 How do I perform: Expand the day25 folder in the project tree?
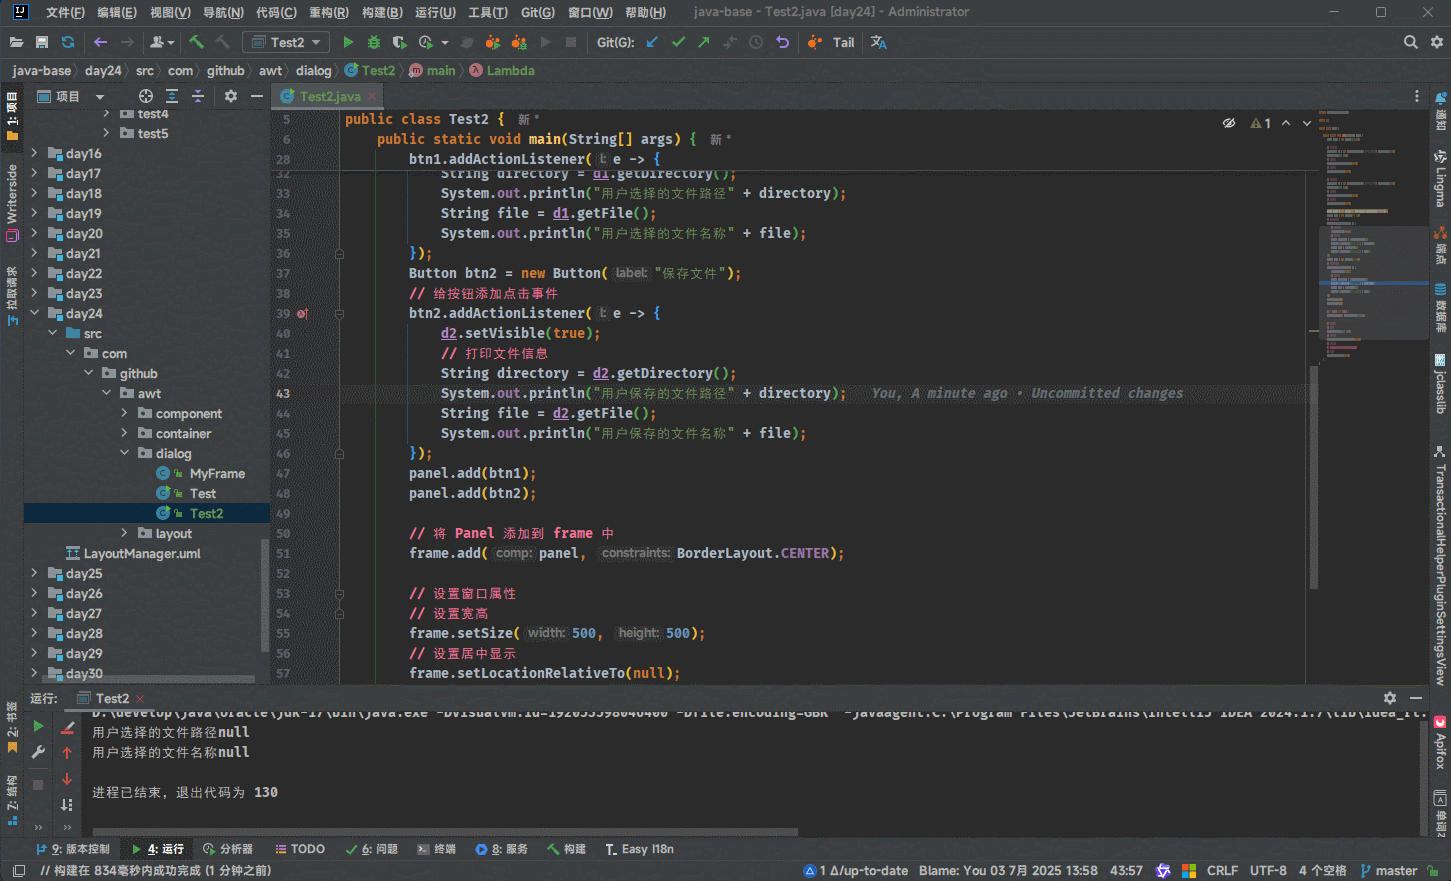coord(34,573)
